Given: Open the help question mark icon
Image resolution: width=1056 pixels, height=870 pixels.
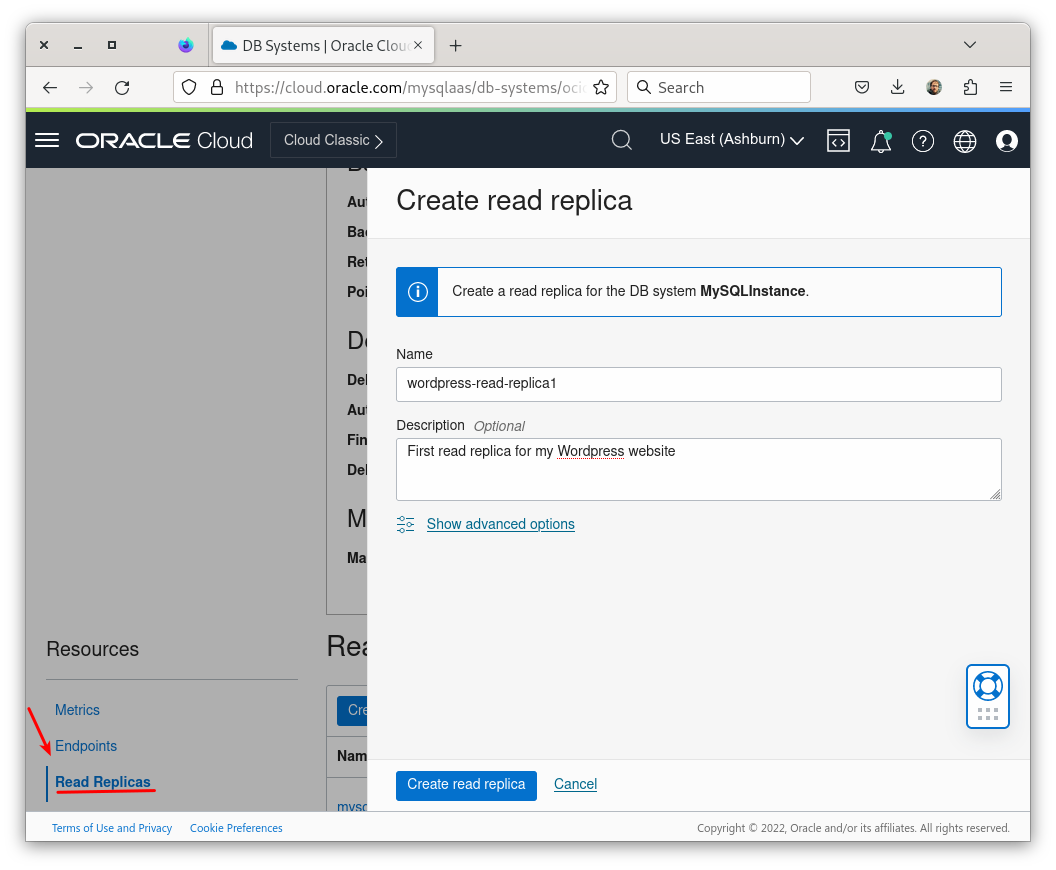Looking at the screenshot, I should click(x=922, y=141).
